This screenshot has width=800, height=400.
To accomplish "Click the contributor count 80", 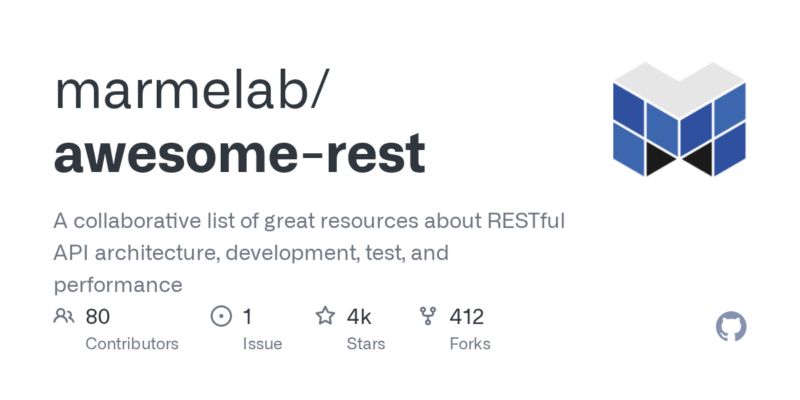I will click(x=98, y=317).
